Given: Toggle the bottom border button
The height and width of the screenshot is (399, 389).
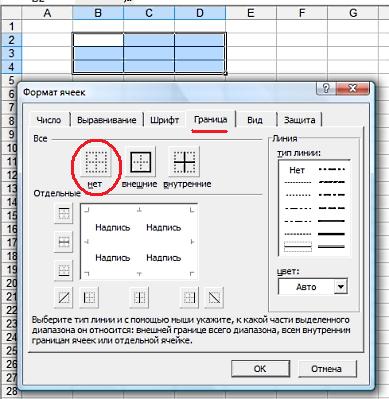Looking at the screenshot, I should (63, 270).
